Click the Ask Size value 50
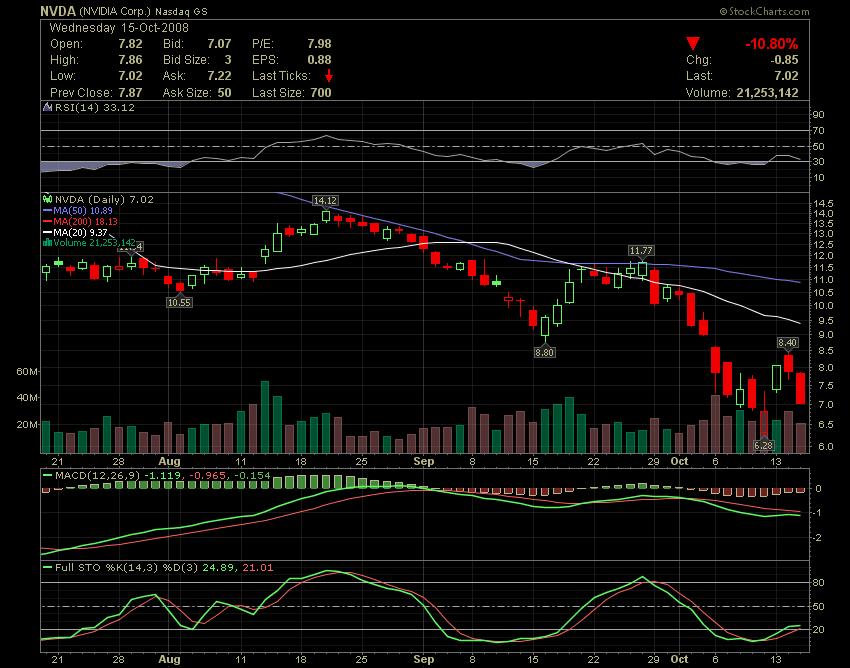 coord(224,92)
